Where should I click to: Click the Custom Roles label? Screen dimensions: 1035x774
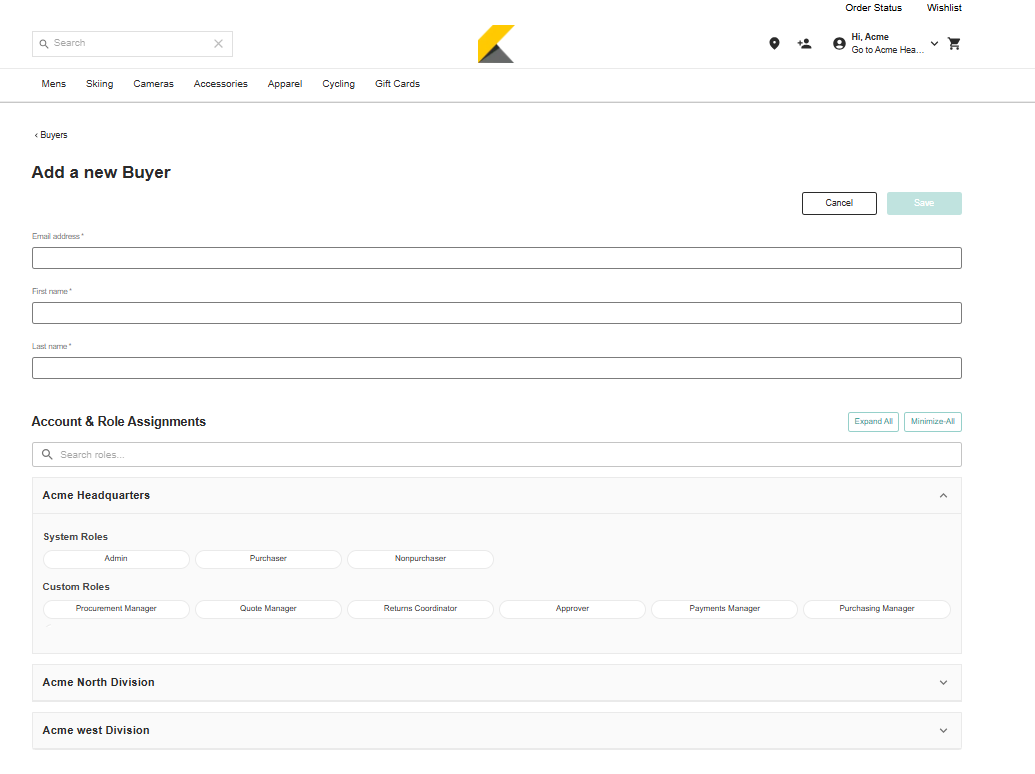[76, 587]
